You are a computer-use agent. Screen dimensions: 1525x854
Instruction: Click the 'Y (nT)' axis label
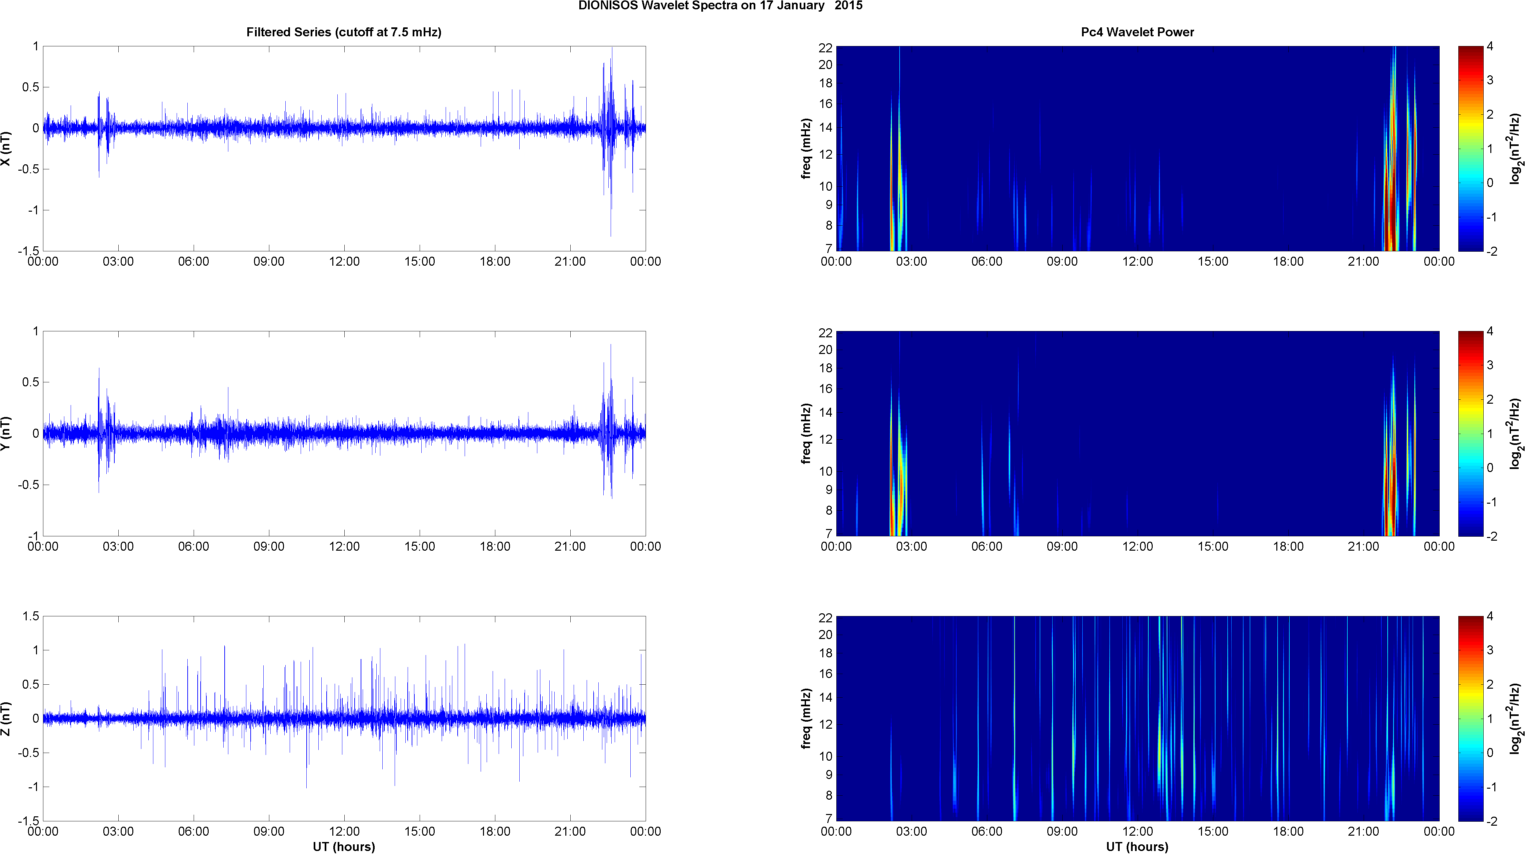[x=8, y=433]
